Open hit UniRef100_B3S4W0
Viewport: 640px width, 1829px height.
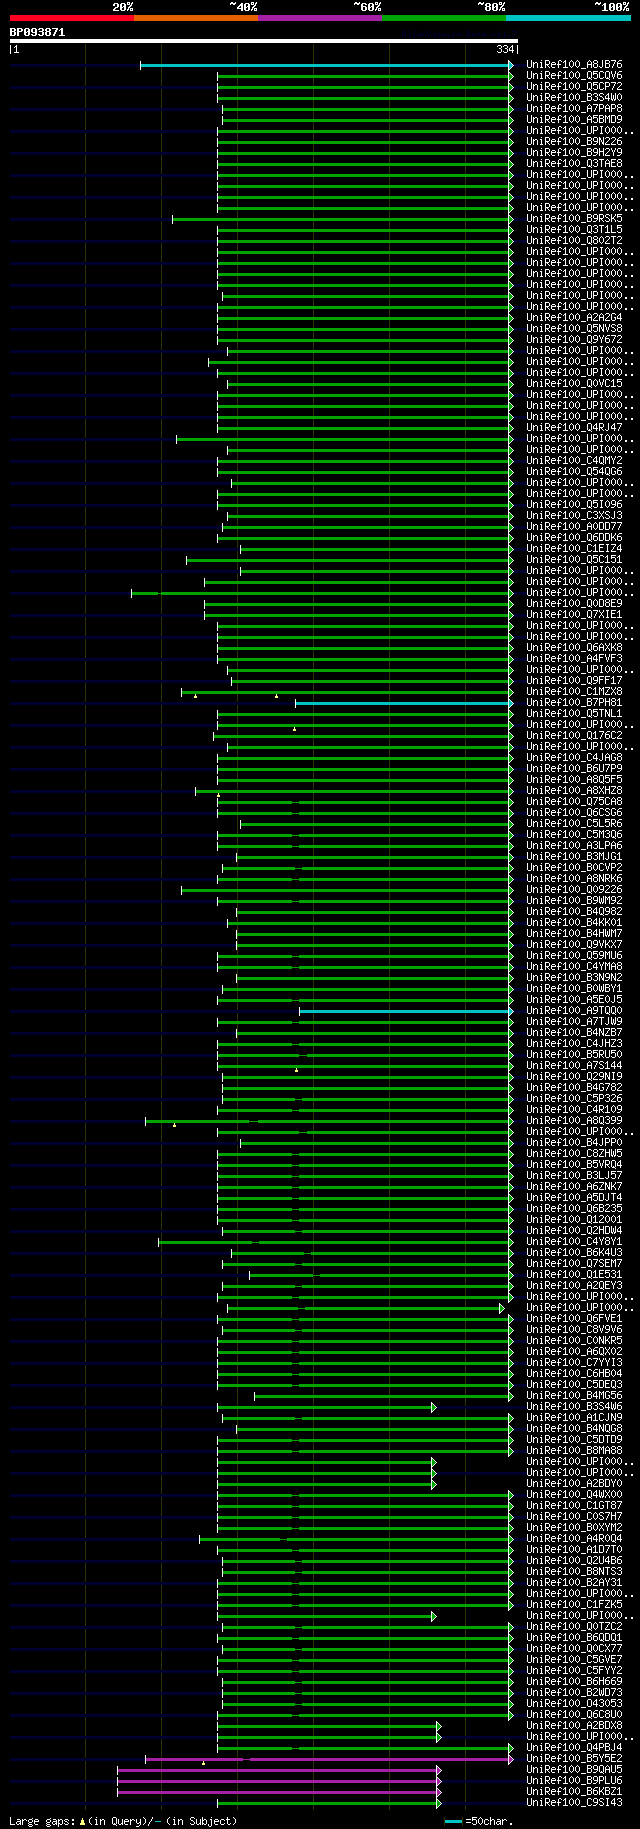tap(574, 98)
